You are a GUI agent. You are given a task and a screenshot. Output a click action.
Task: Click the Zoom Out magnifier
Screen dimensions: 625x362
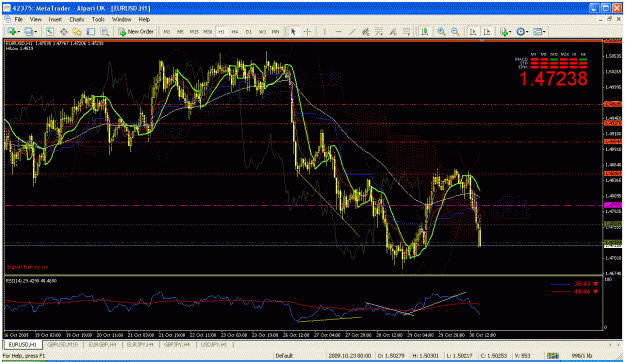point(455,31)
